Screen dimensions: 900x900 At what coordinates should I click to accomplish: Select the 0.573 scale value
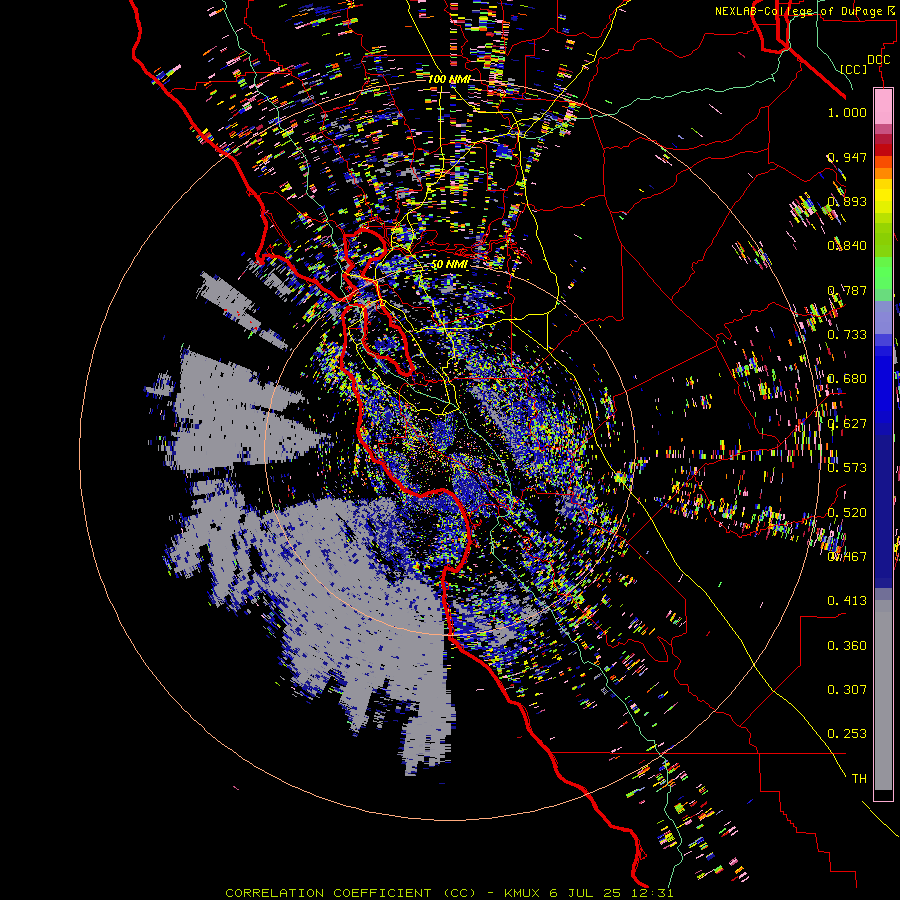847,468
